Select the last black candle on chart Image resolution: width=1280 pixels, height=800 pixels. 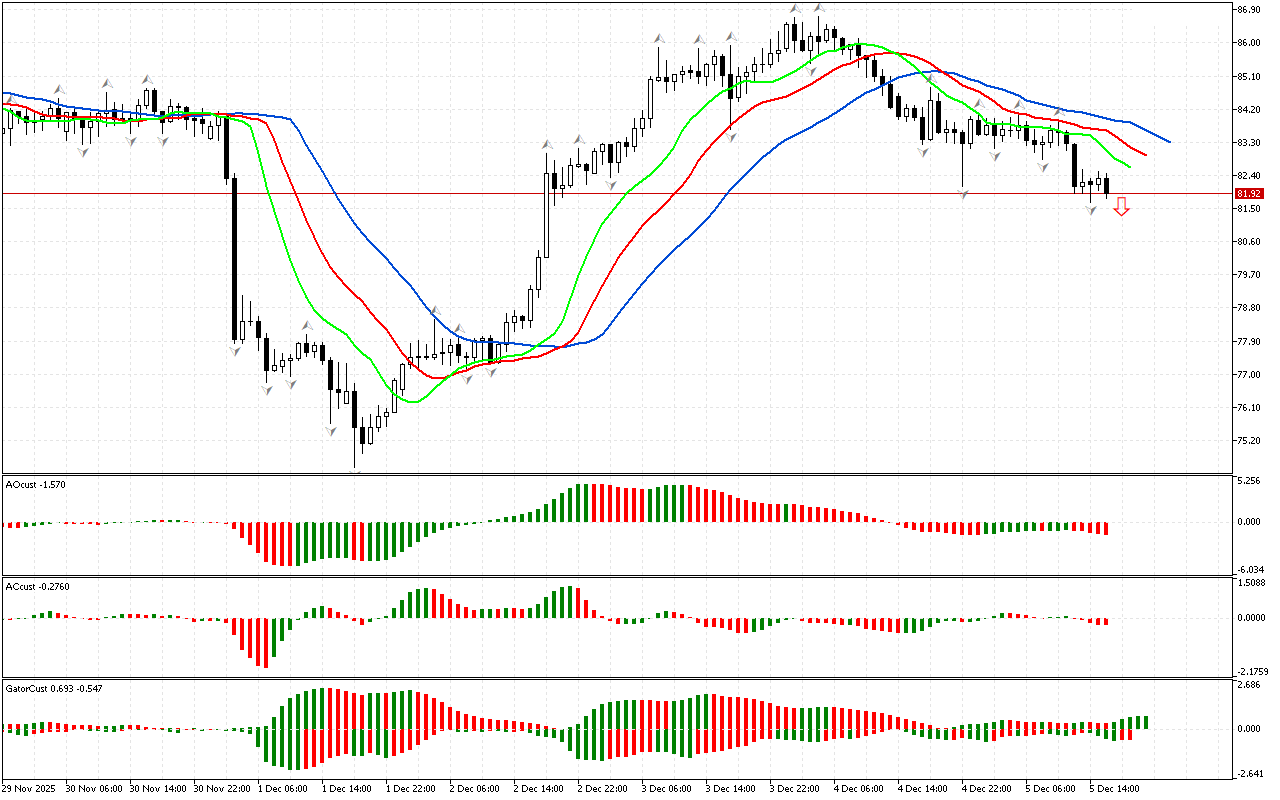1107,185
